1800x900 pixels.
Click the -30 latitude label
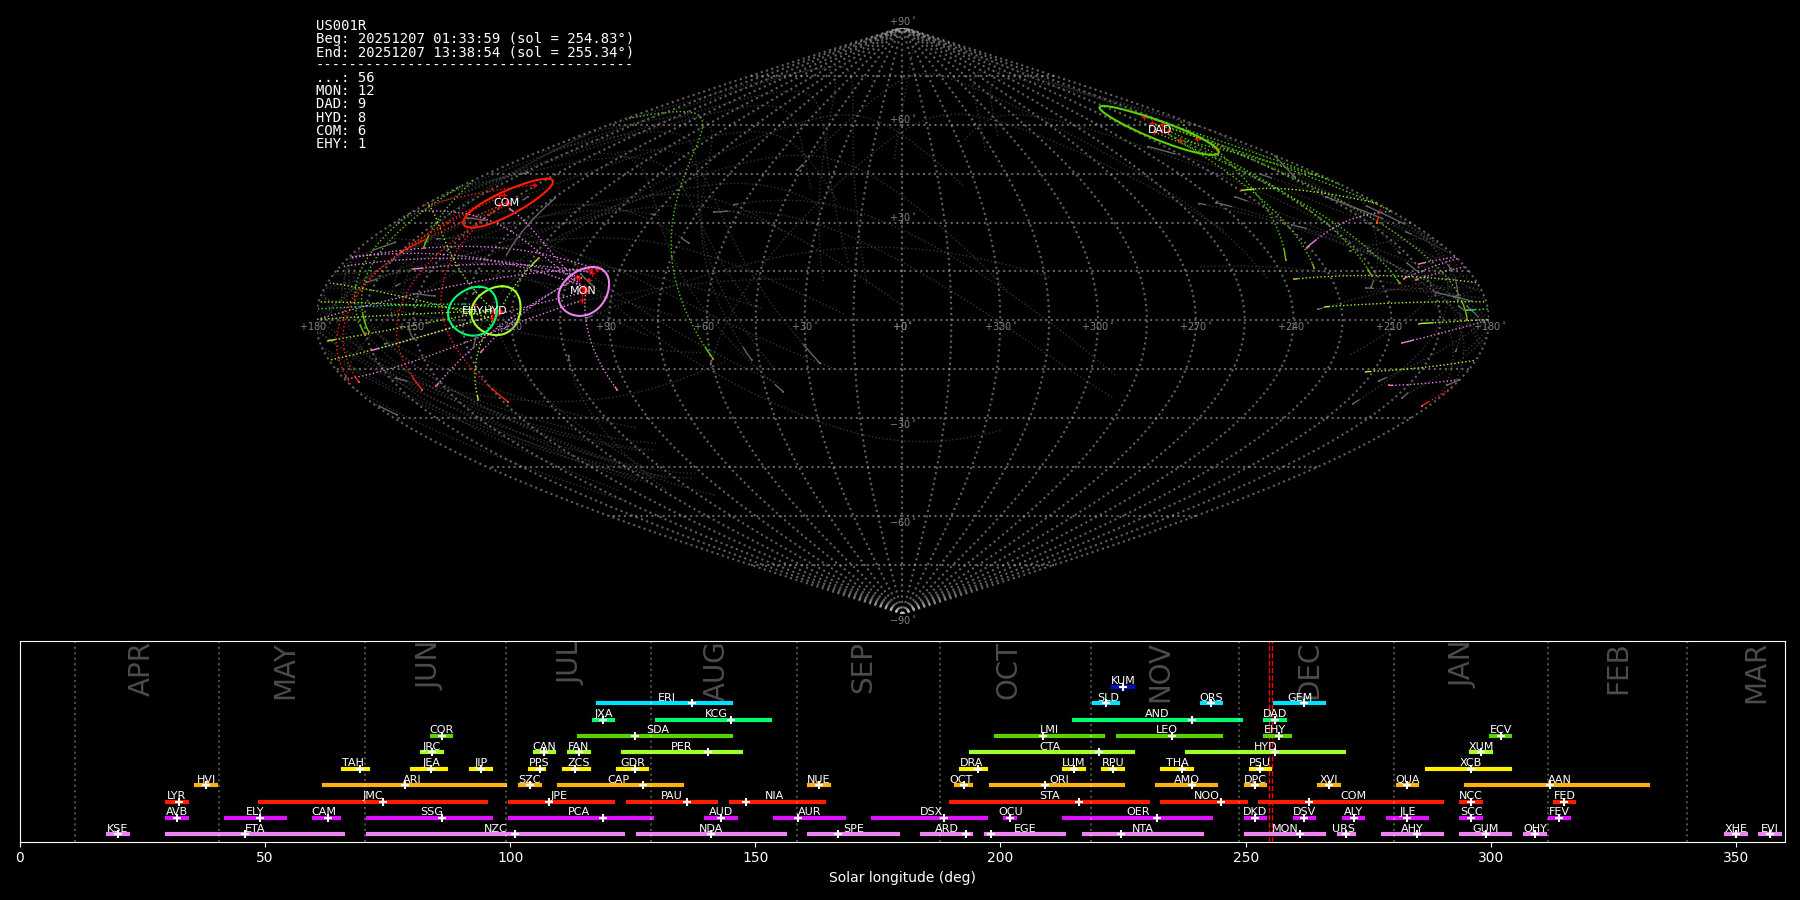tap(902, 425)
